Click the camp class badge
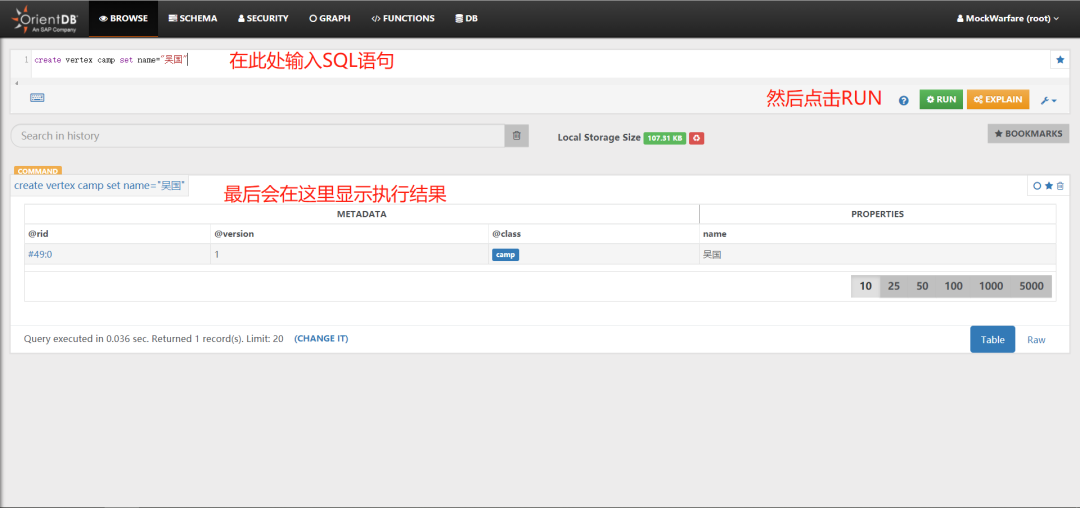Viewport: 1080px width, 508px height. 506,255
